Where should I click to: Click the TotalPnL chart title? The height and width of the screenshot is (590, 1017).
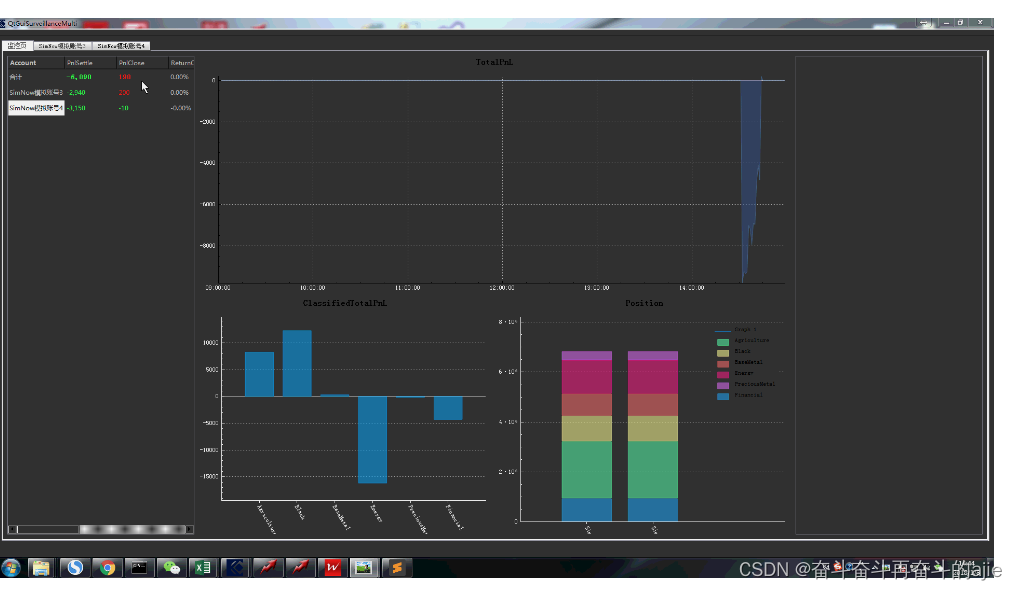(494, 62)
